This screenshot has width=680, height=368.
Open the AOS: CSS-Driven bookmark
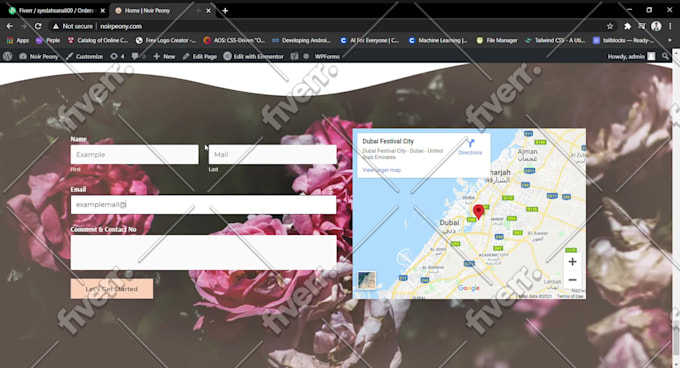point(234,40)
